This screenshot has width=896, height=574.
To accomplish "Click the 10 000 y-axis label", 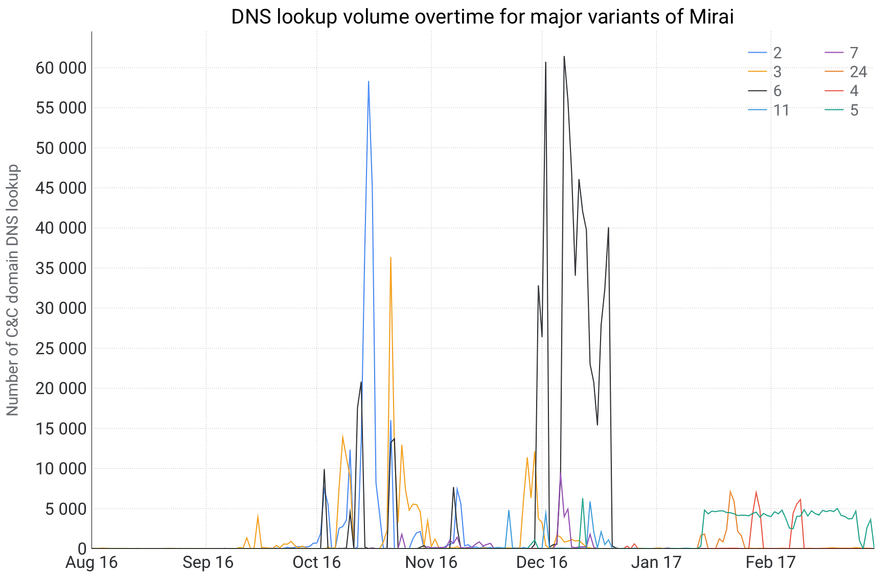I will (x=61, y=469).
